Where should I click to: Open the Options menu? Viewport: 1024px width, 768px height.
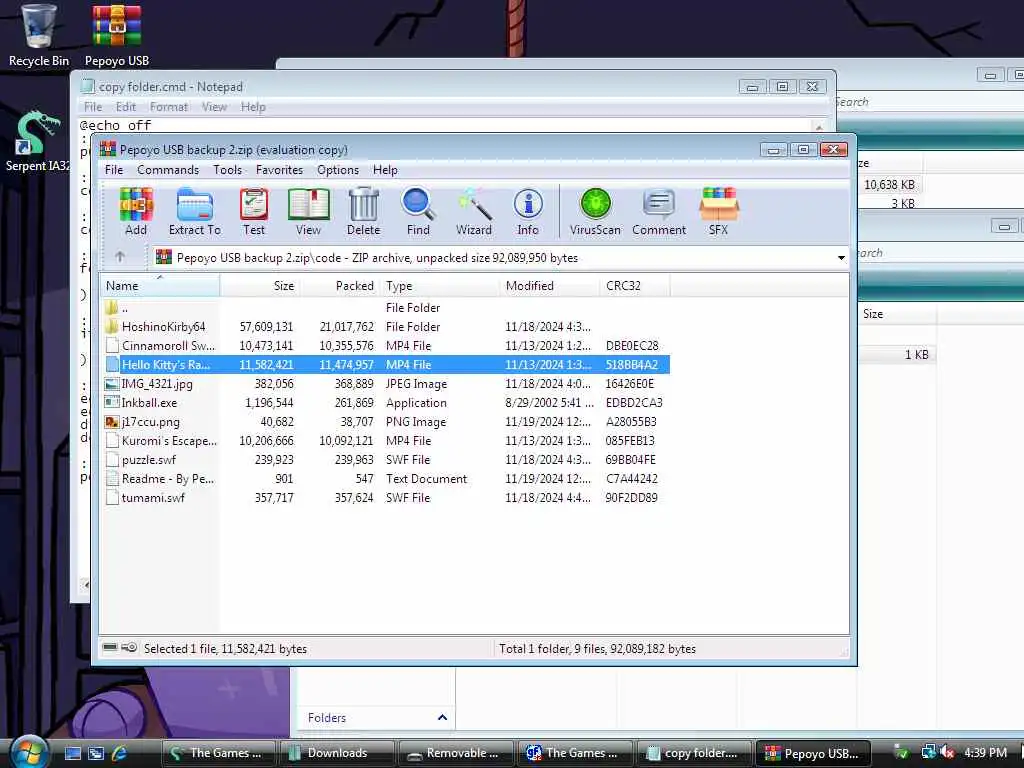[338, 170]
